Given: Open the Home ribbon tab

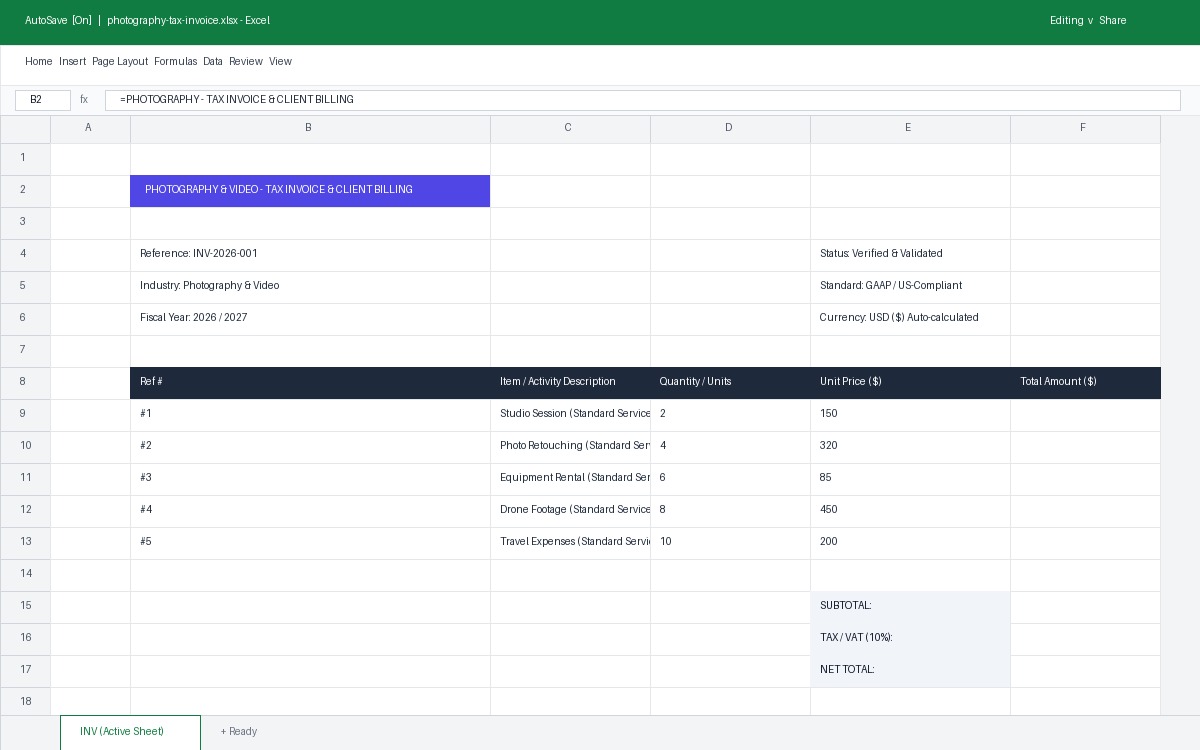Looking at the screenshot, I should point(38,61).
